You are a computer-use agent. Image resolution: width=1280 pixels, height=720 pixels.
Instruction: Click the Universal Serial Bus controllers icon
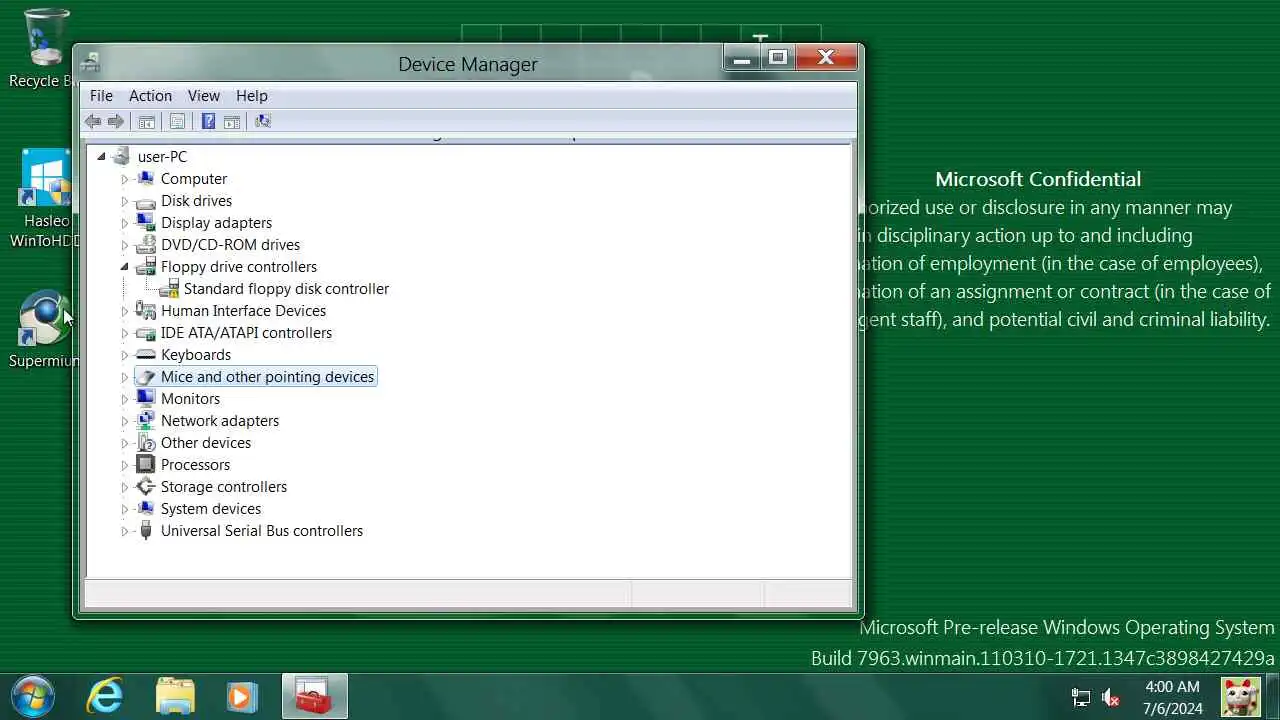[x=146, y=531]
